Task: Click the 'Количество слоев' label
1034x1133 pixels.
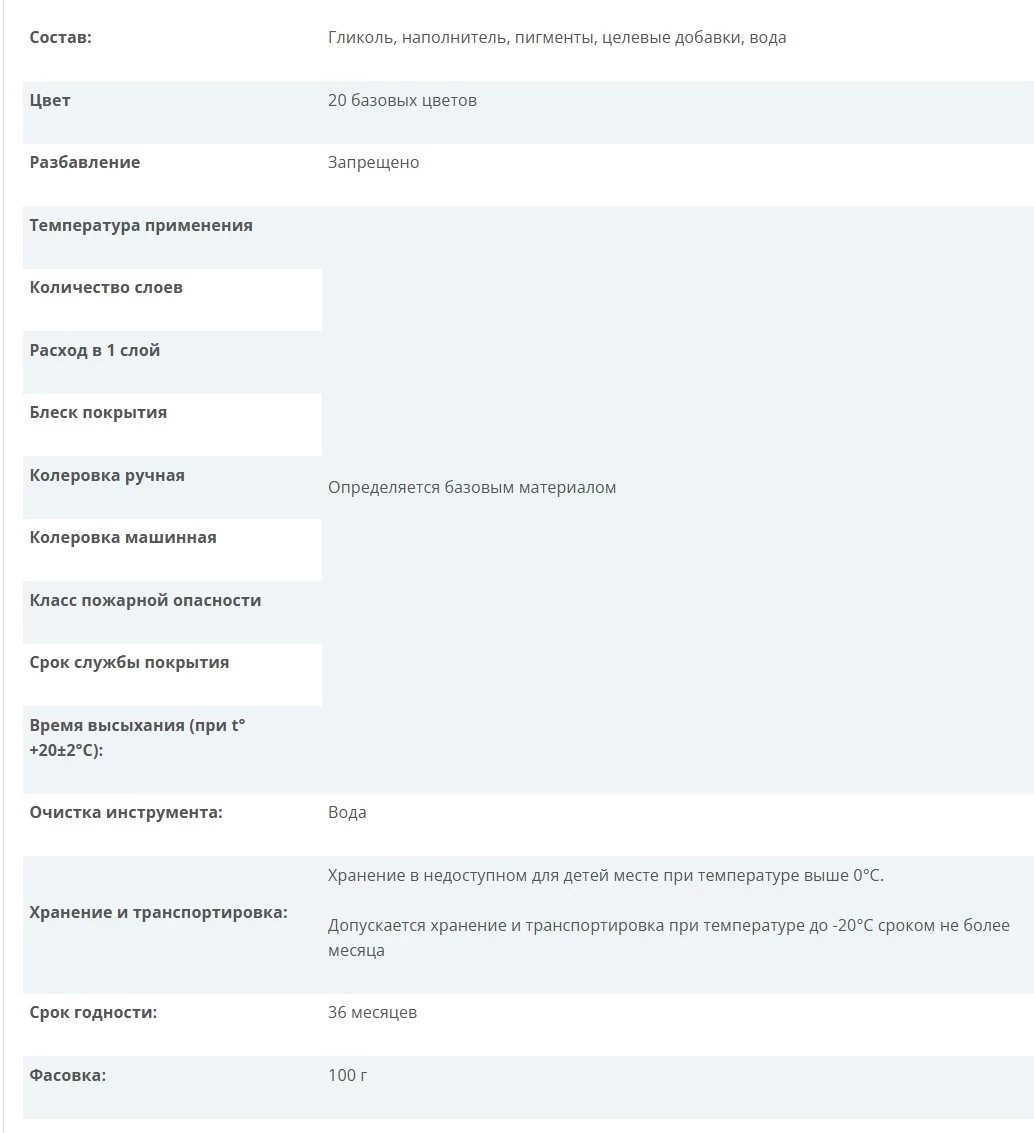Action: click(106, 288)
